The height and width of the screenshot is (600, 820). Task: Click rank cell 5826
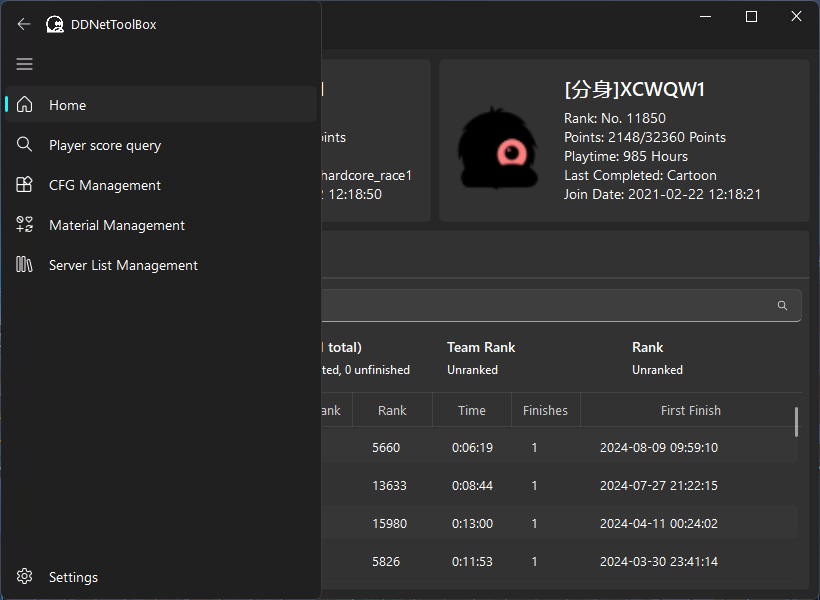tap(386, 562)
